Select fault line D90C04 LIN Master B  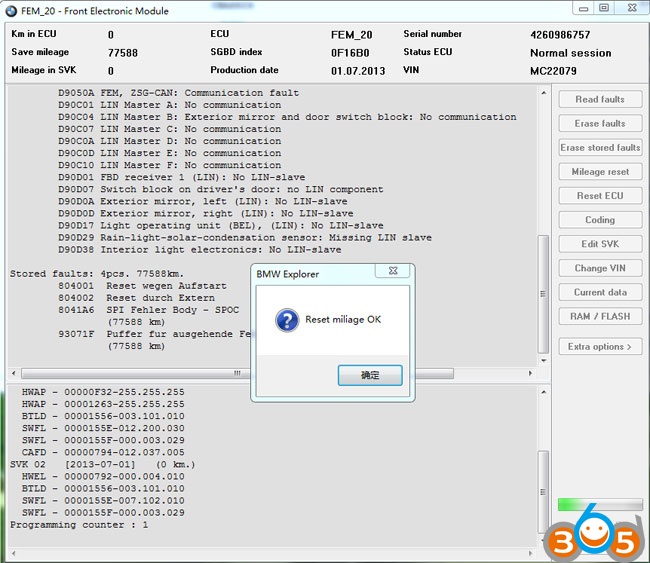287,117
